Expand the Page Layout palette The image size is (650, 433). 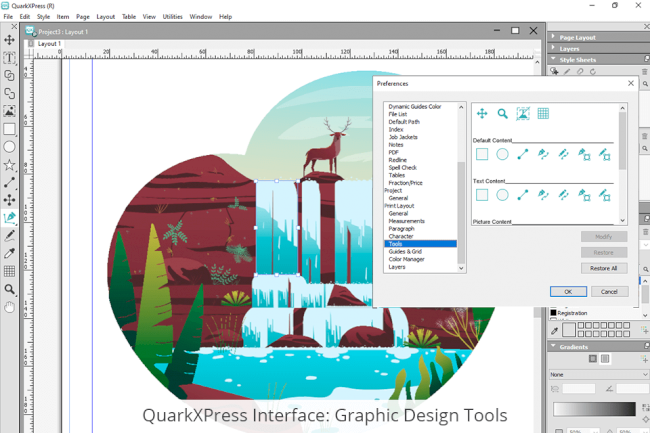pyautogui.click(x=553, y=37)
